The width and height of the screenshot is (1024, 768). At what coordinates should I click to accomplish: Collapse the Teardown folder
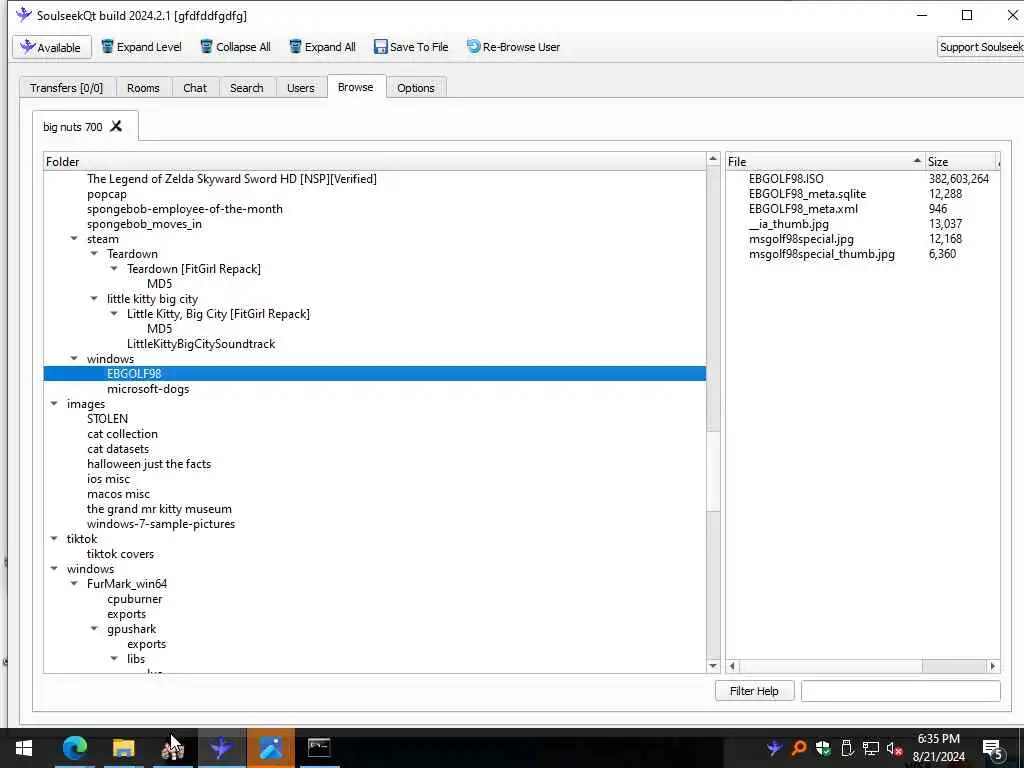coord(94,254)
